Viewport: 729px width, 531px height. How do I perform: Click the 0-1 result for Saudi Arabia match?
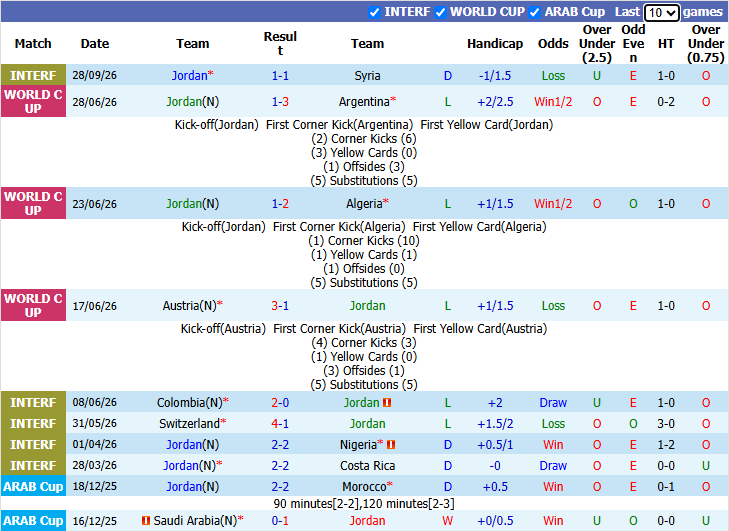coord(280,521)
